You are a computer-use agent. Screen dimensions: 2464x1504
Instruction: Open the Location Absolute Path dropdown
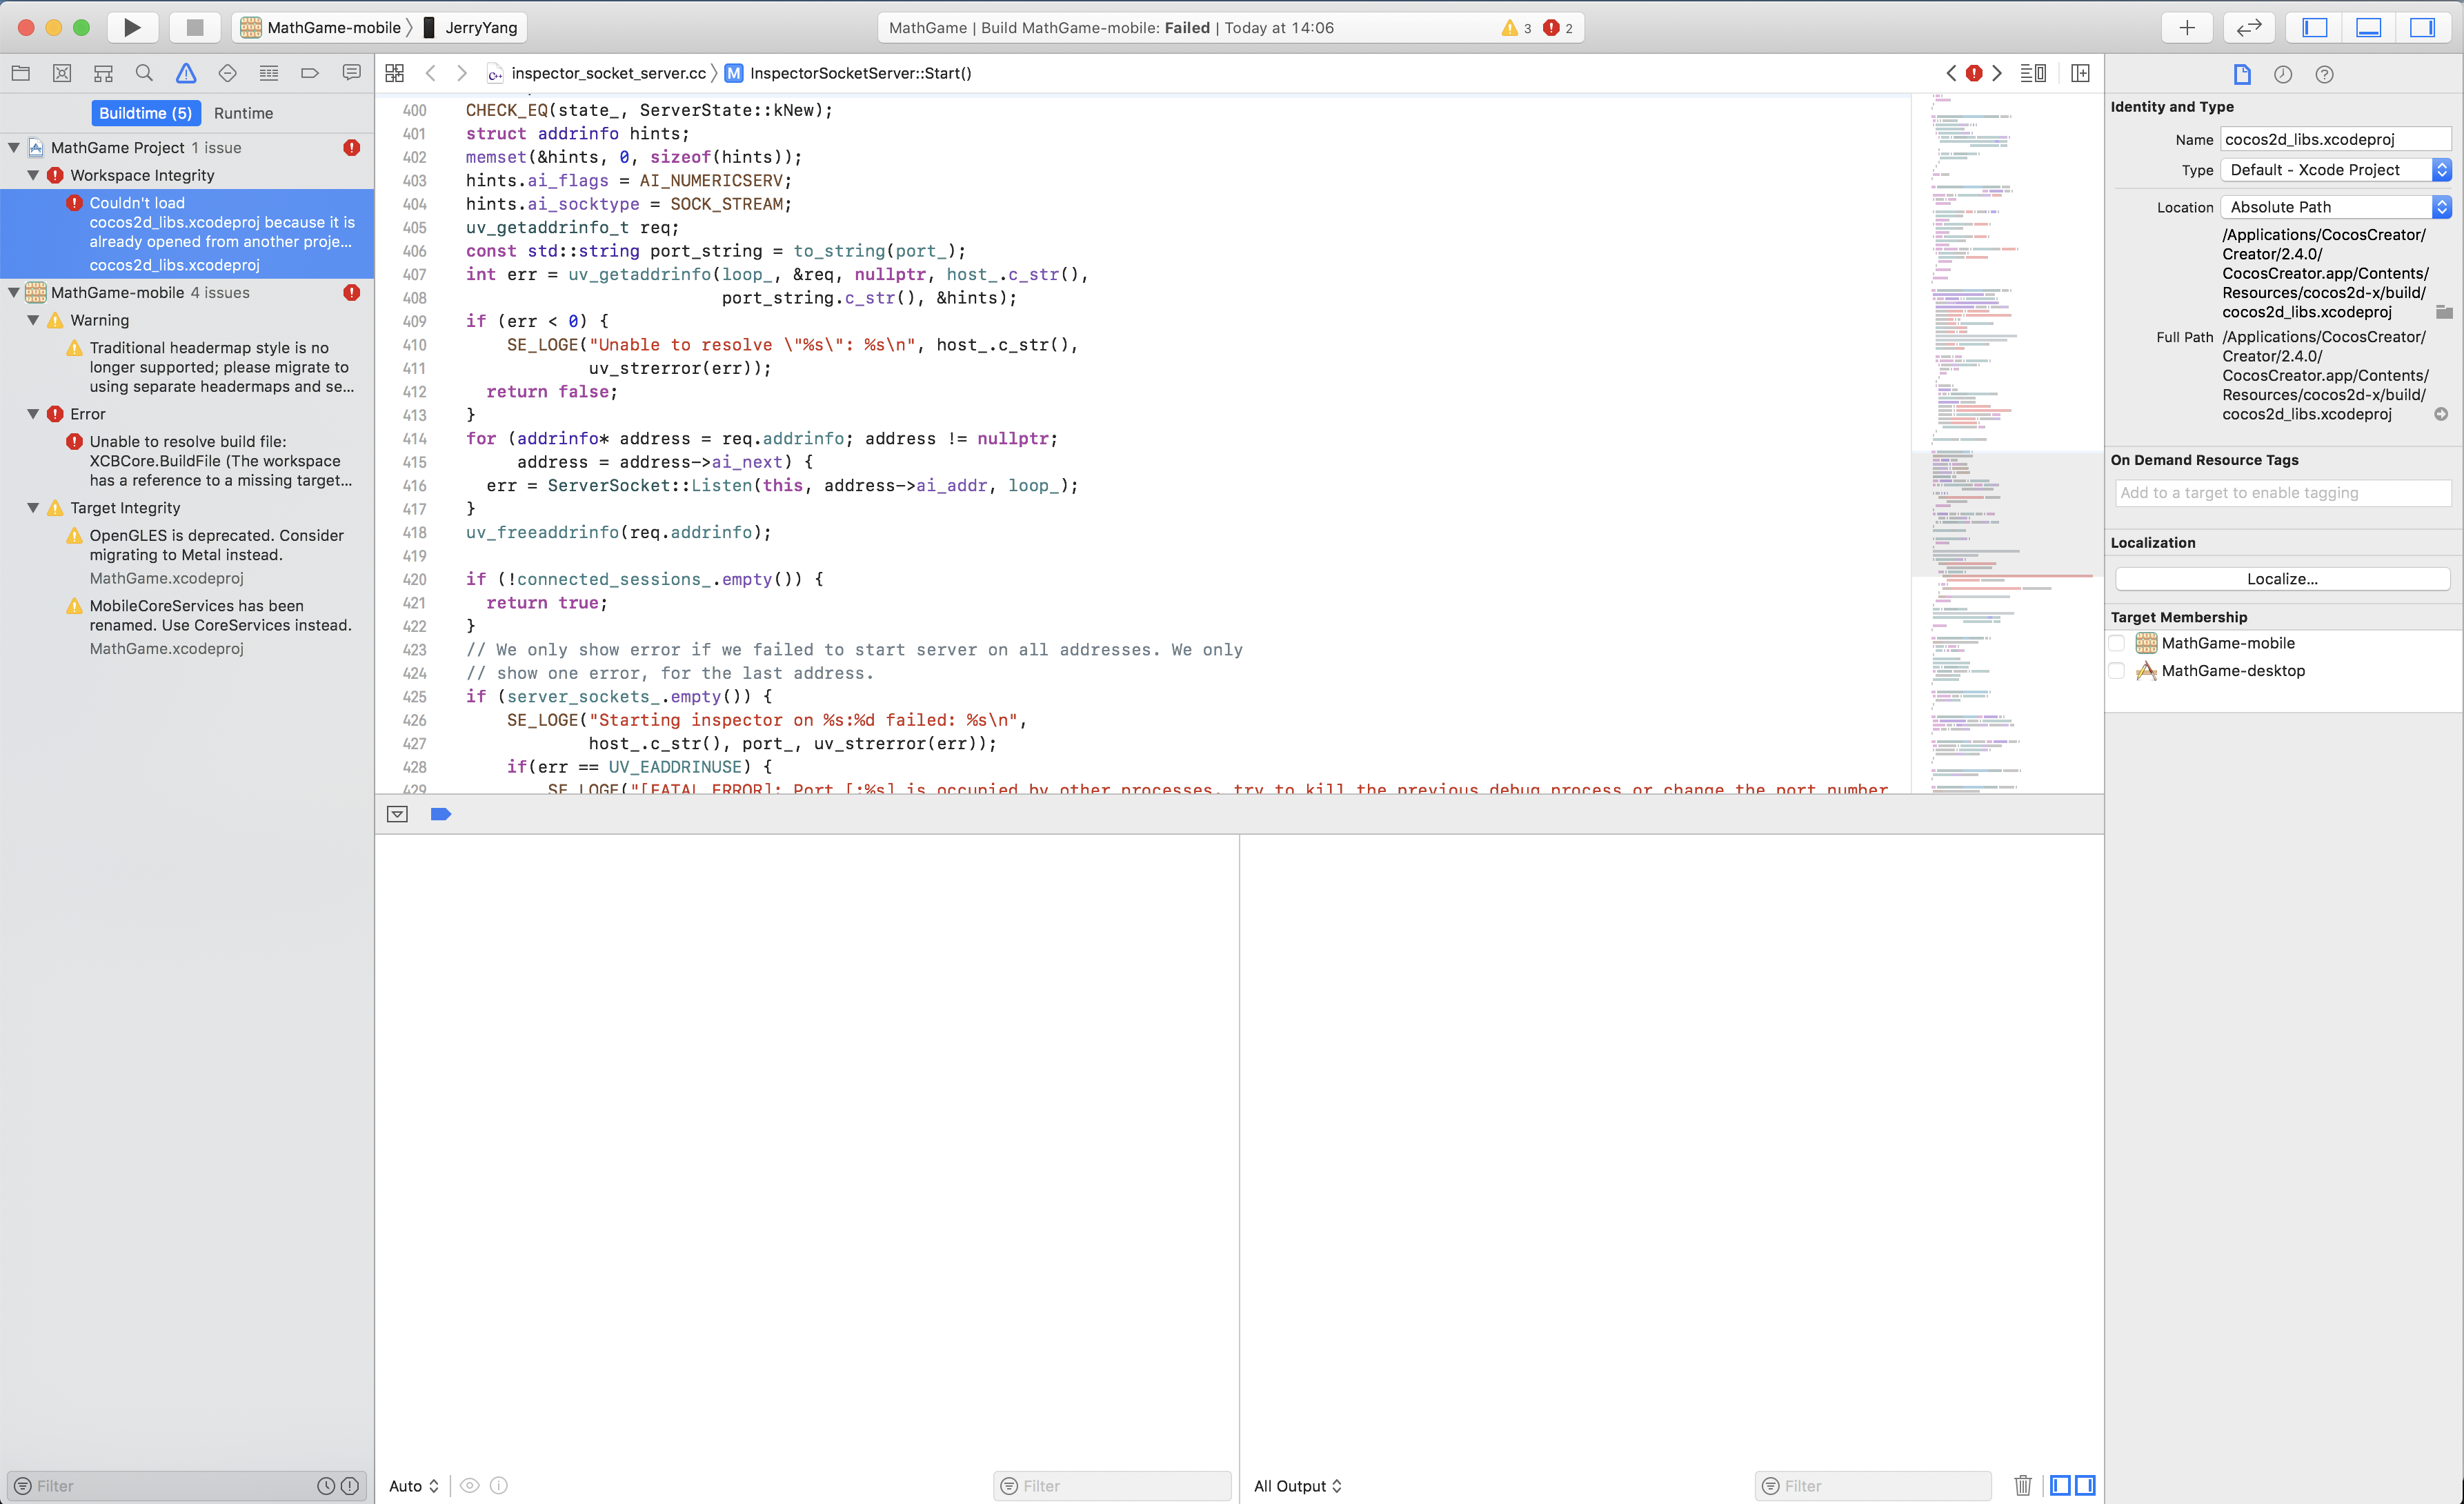[2335, 207]
